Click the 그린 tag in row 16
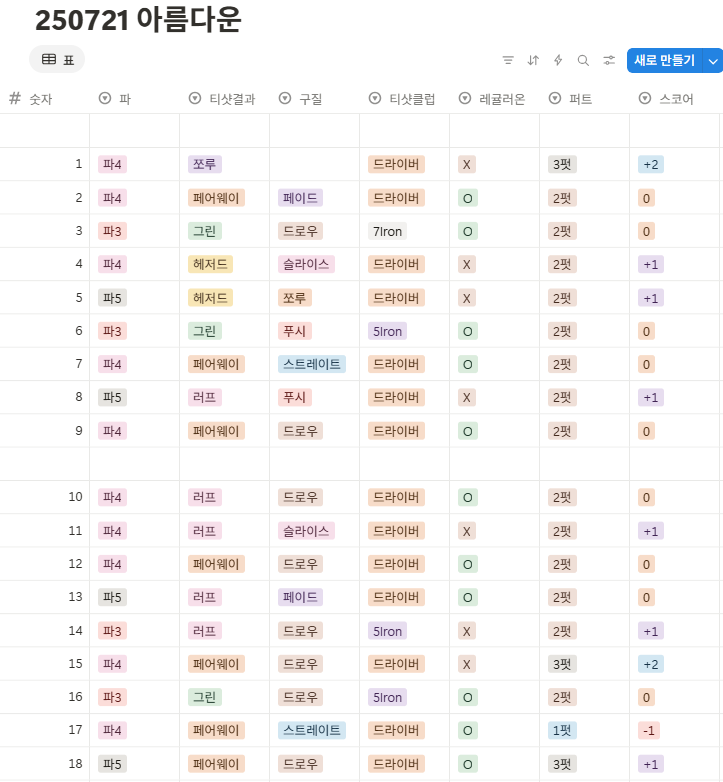This screenshot has height=782, width=723. click(204, 697)
